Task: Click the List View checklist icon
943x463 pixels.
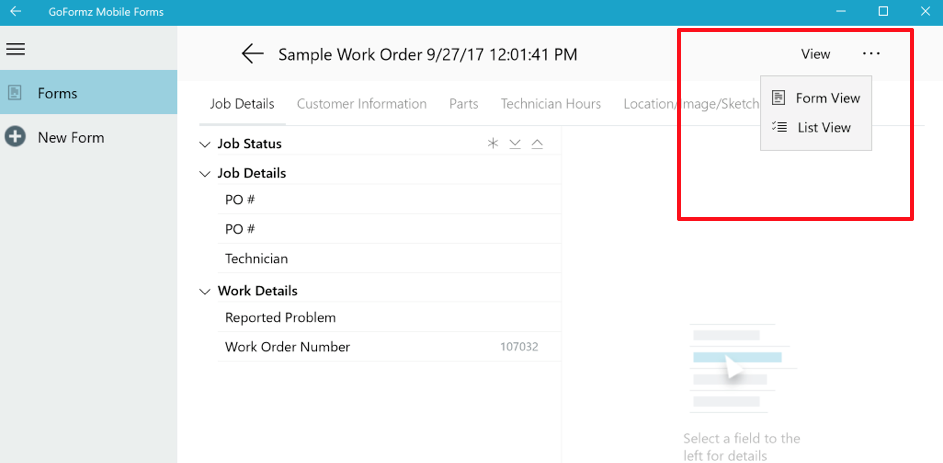Action: point(779,127)
